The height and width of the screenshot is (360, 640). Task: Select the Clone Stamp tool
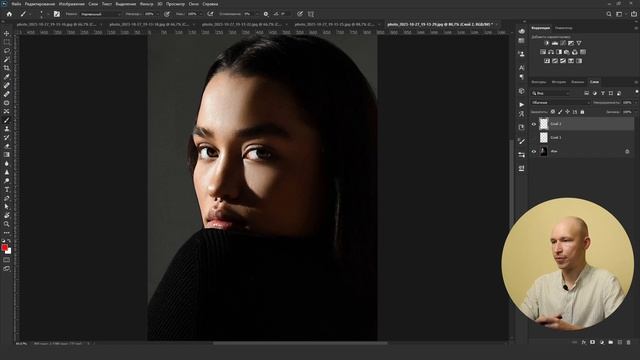[7, 128]
